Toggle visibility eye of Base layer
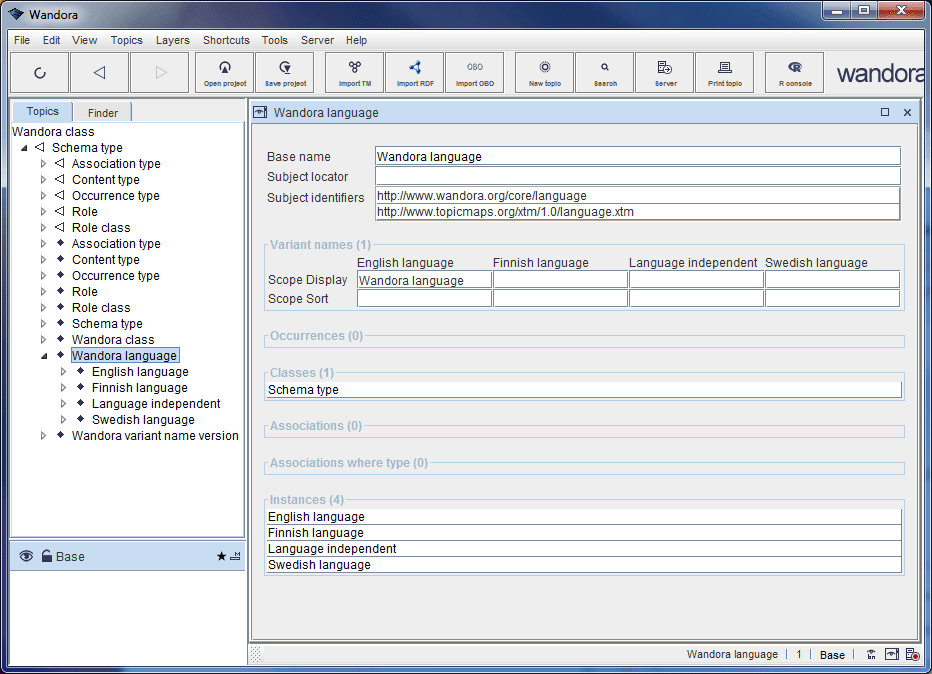This screenshot has height=674, width=932. click(26, 556)
